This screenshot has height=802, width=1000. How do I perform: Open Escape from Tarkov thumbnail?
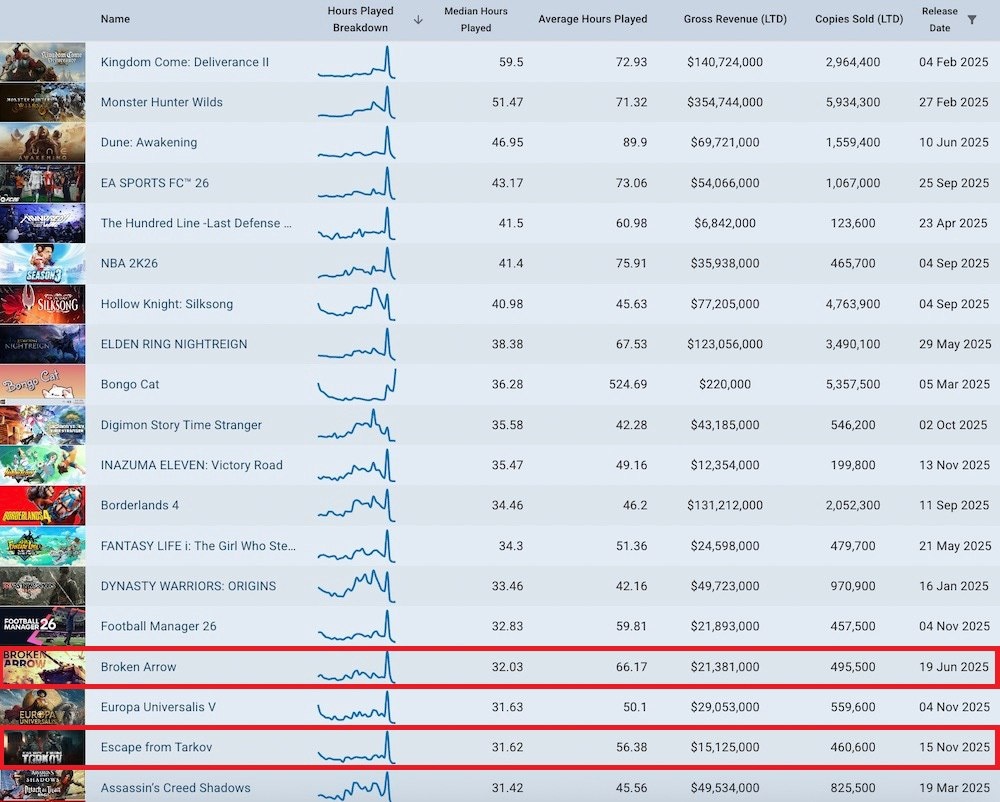tap(44, 747)
